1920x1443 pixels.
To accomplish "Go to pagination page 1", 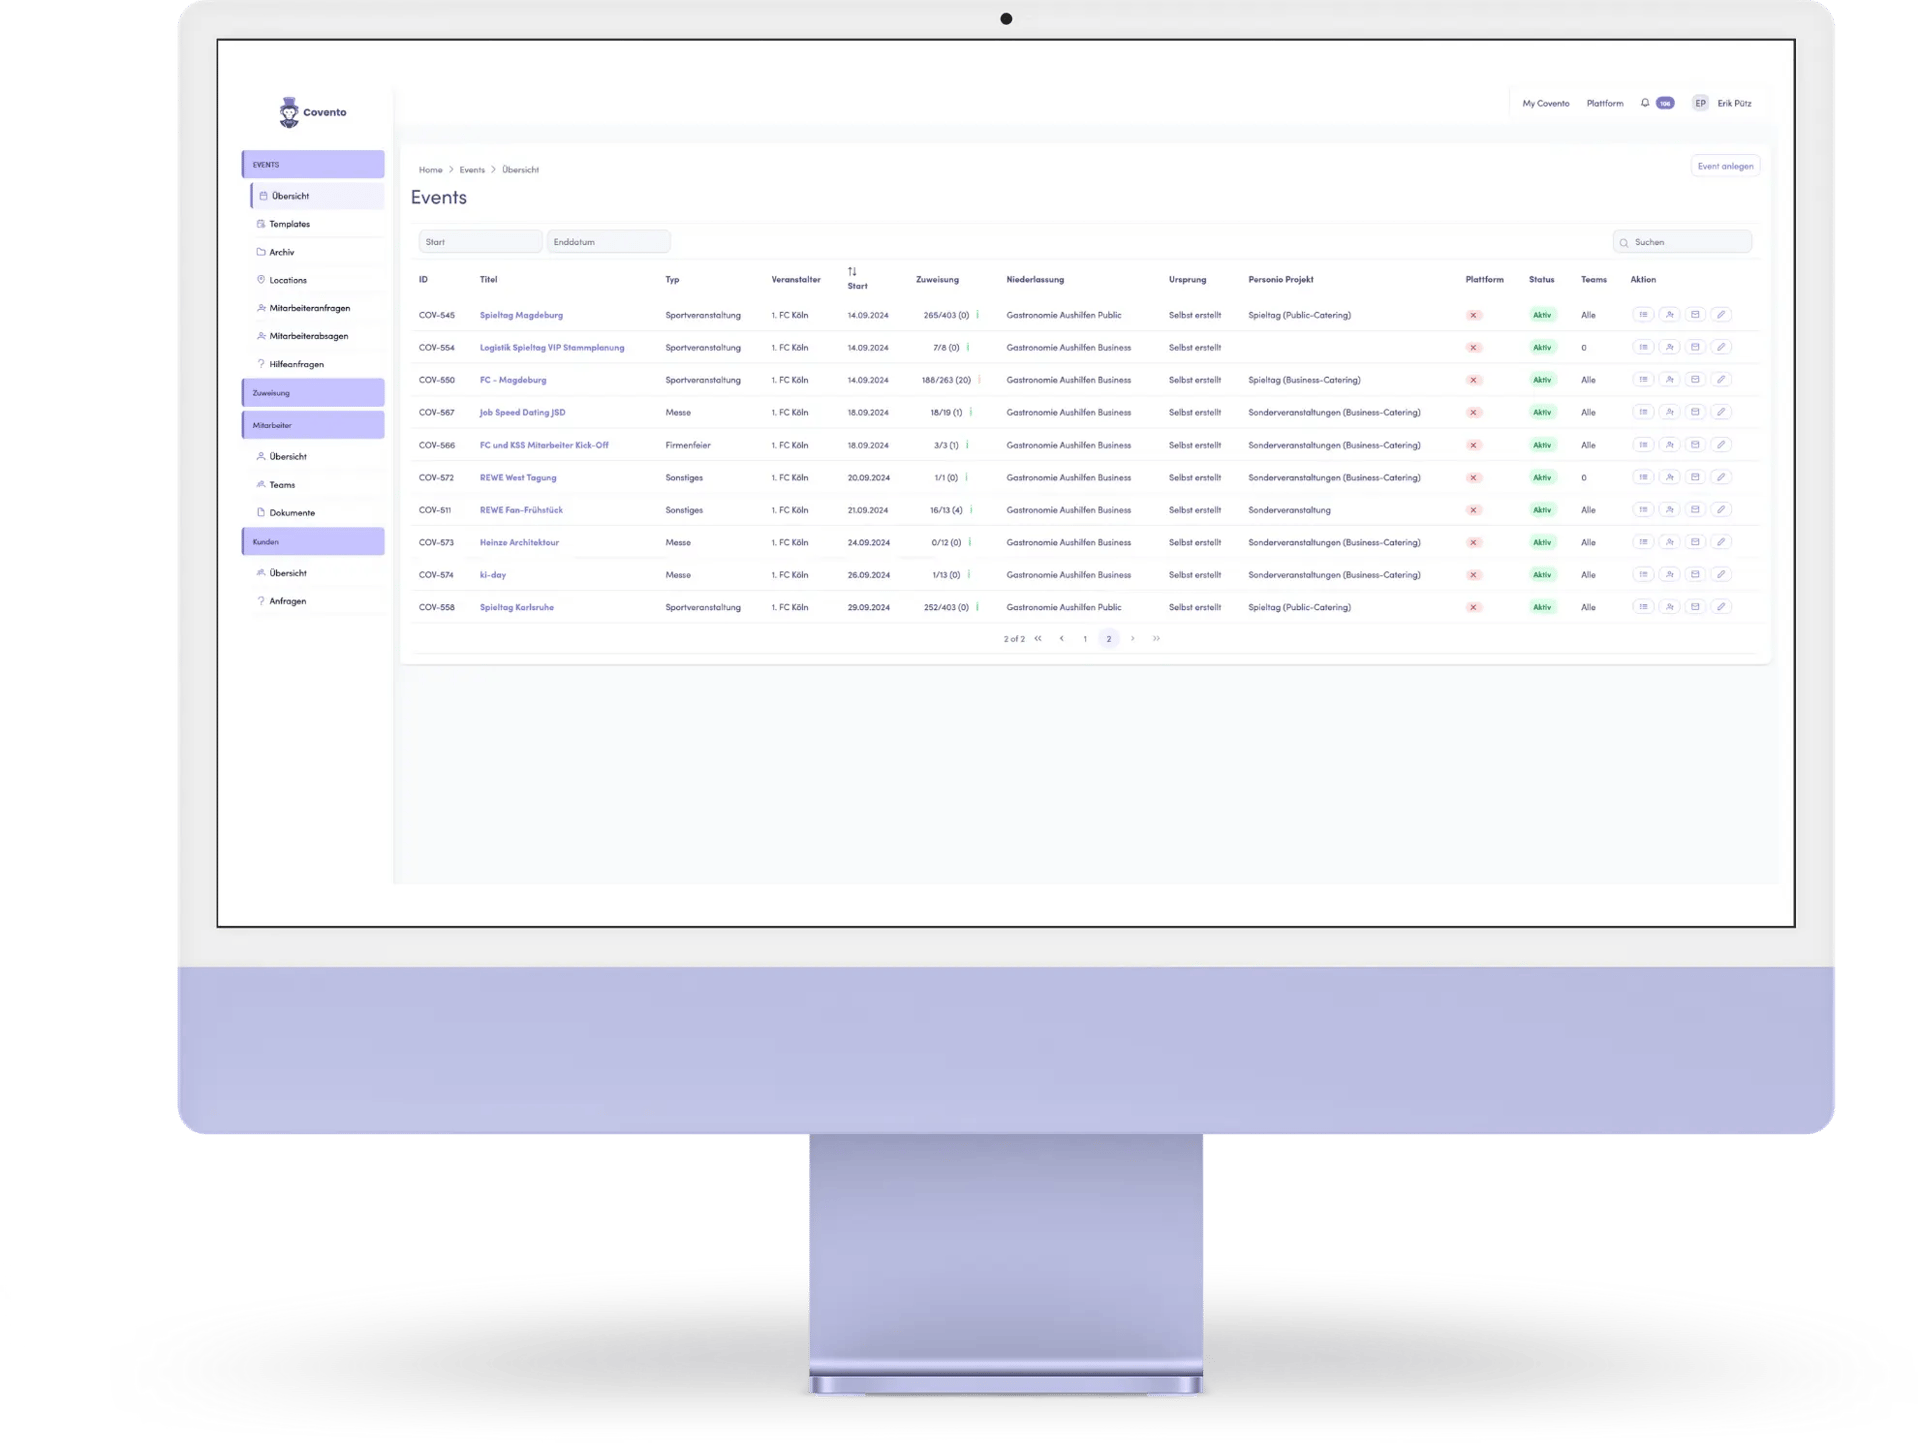I will [1085, 639].
